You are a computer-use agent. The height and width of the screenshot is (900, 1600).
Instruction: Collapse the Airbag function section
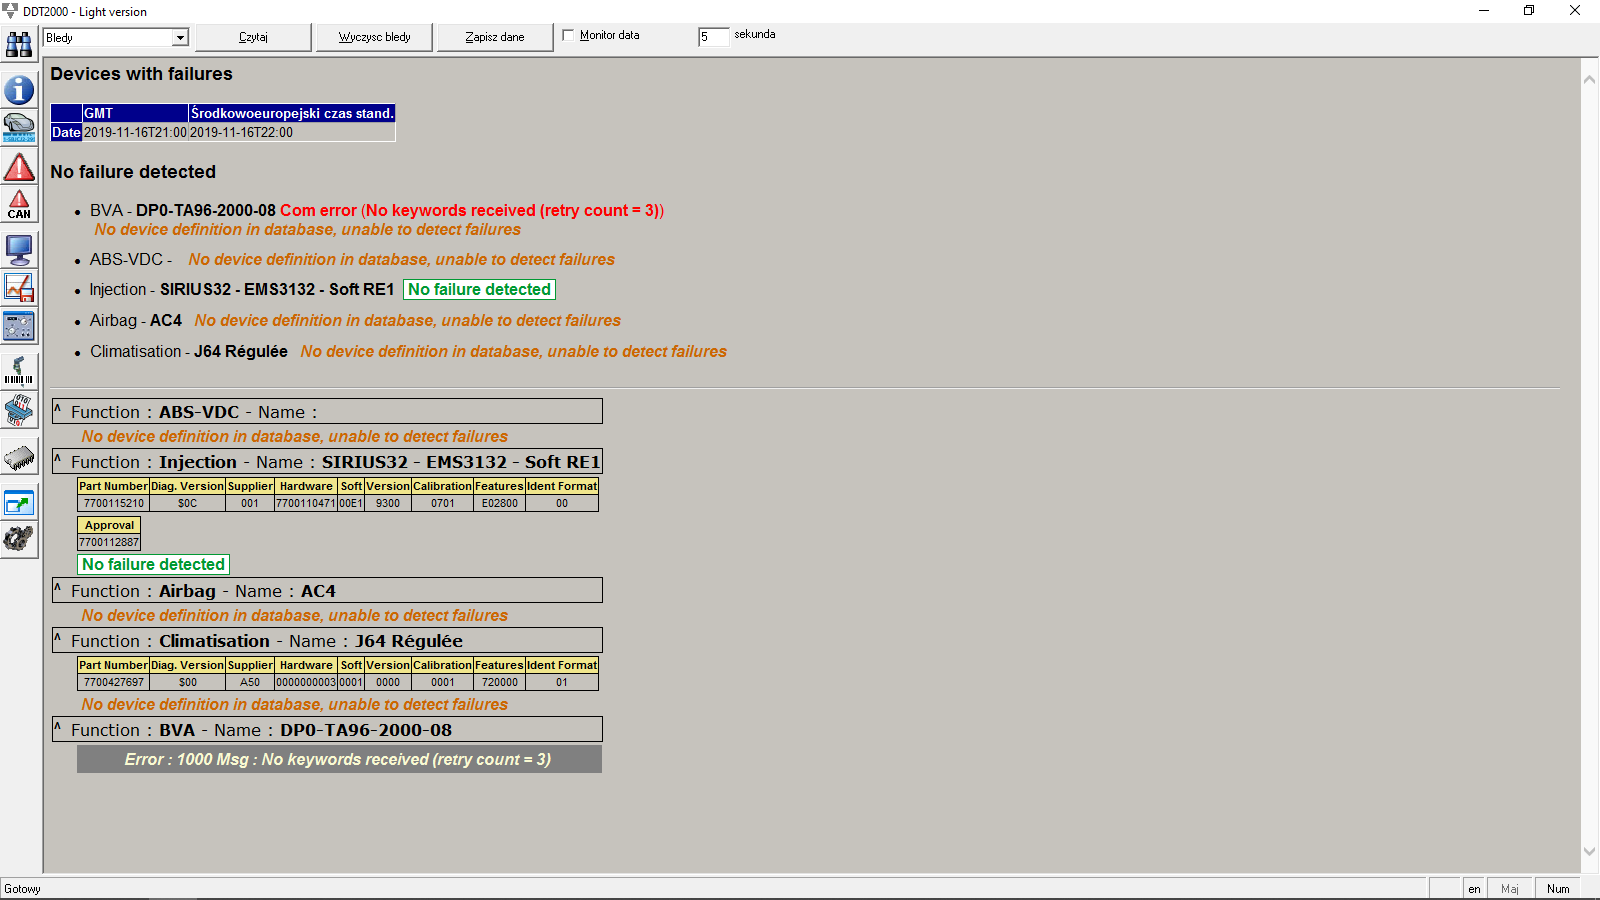pos(57,588)
